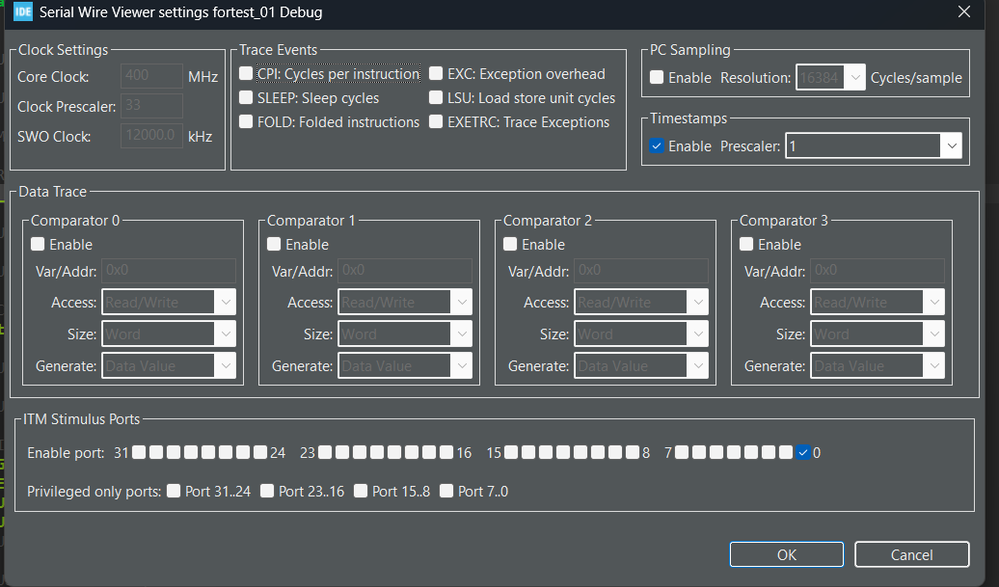Check EXETRC: Trace Exceptions option
The width and height of the screenshot is (999, 587).
click(437, 122)
